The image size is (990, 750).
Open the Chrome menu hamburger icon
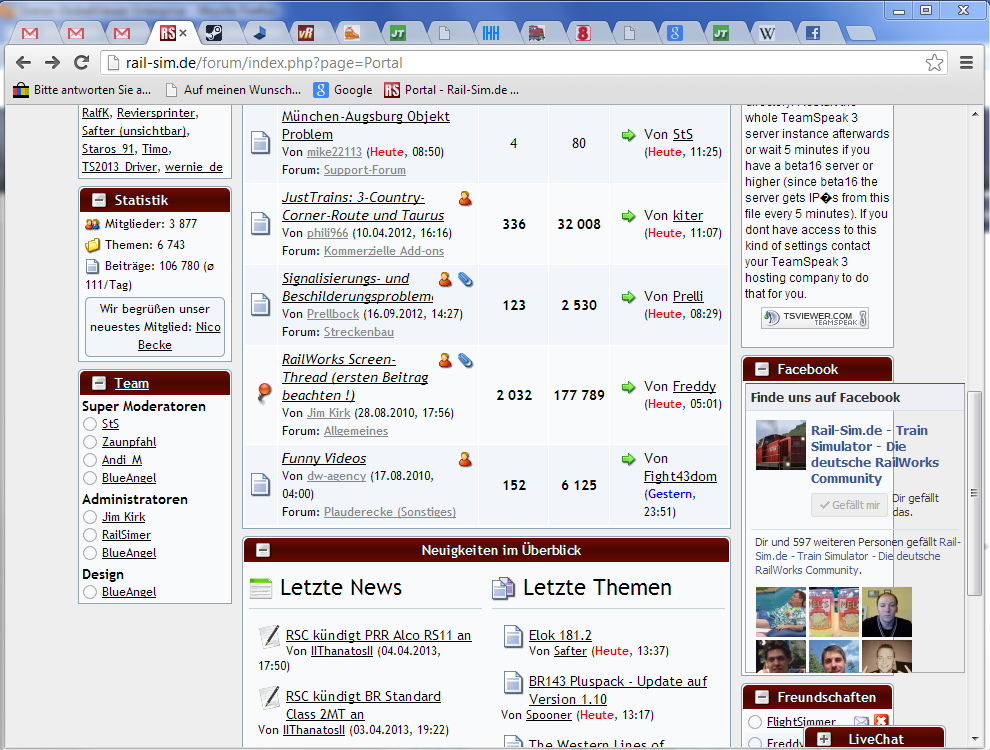pos(966,62)
